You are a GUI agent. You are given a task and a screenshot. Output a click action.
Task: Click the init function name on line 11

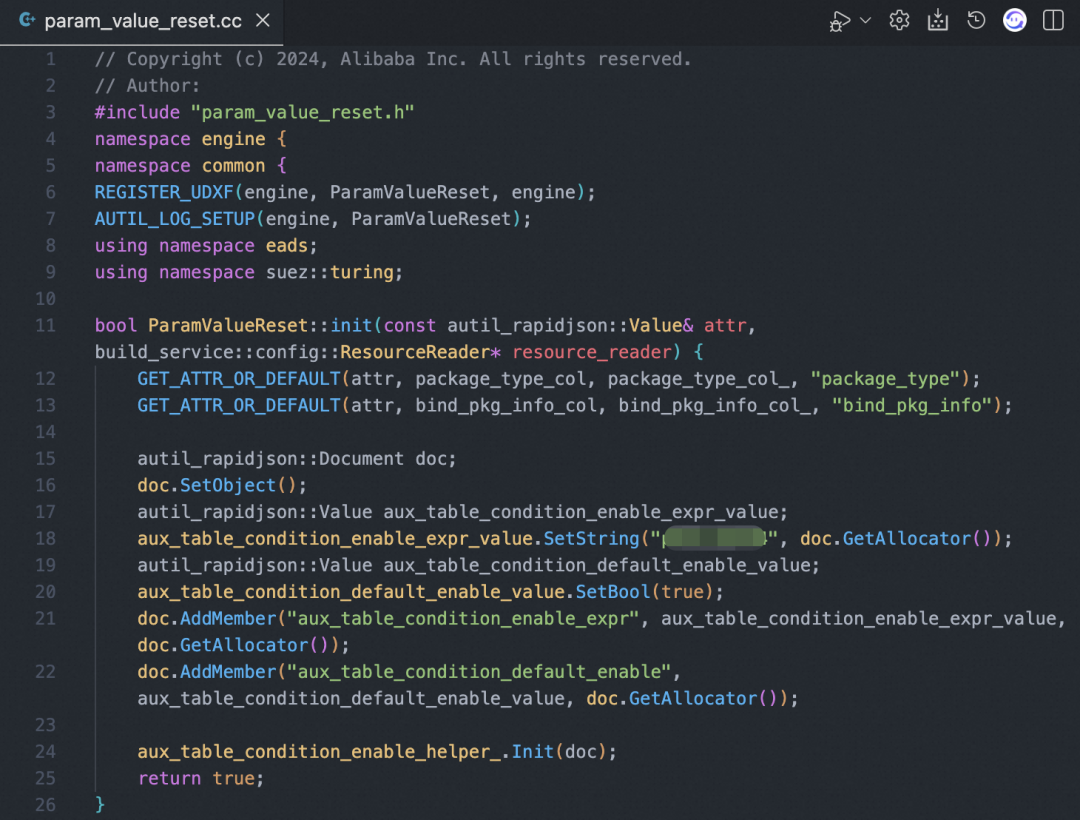pyautogui.click(x=351, y=326)
